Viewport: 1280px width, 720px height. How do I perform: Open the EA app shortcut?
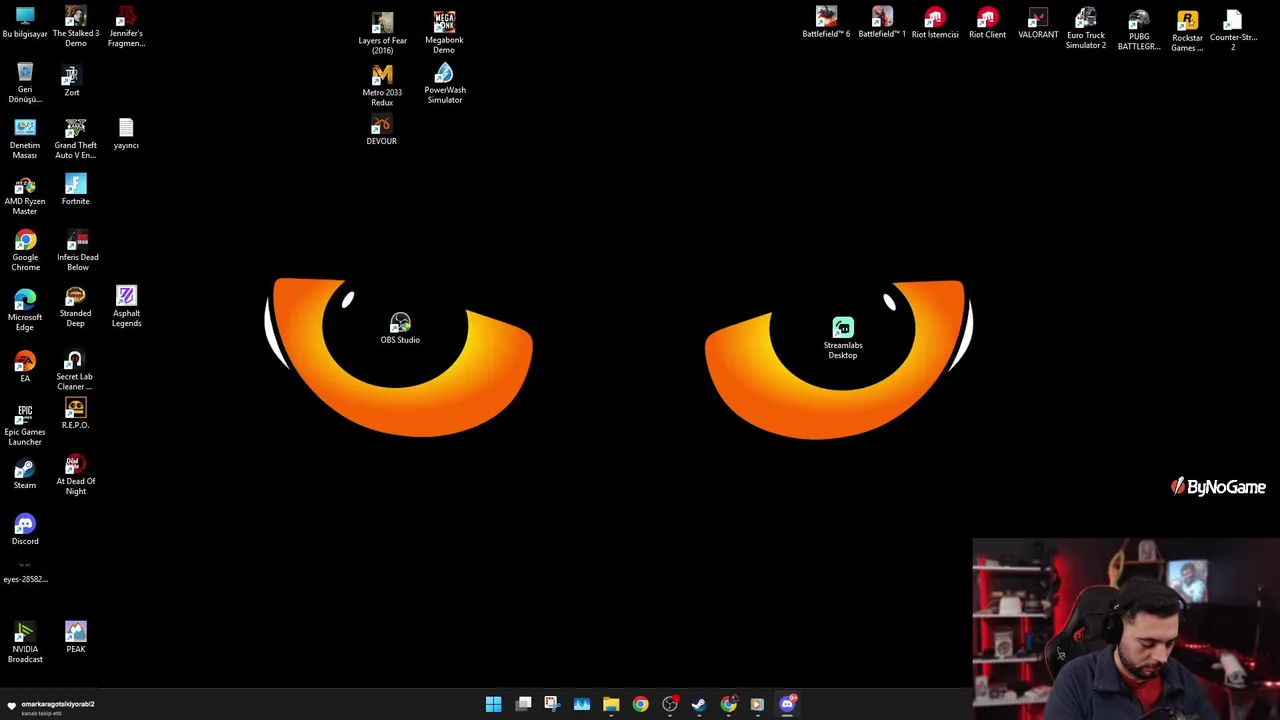(25, 367)
